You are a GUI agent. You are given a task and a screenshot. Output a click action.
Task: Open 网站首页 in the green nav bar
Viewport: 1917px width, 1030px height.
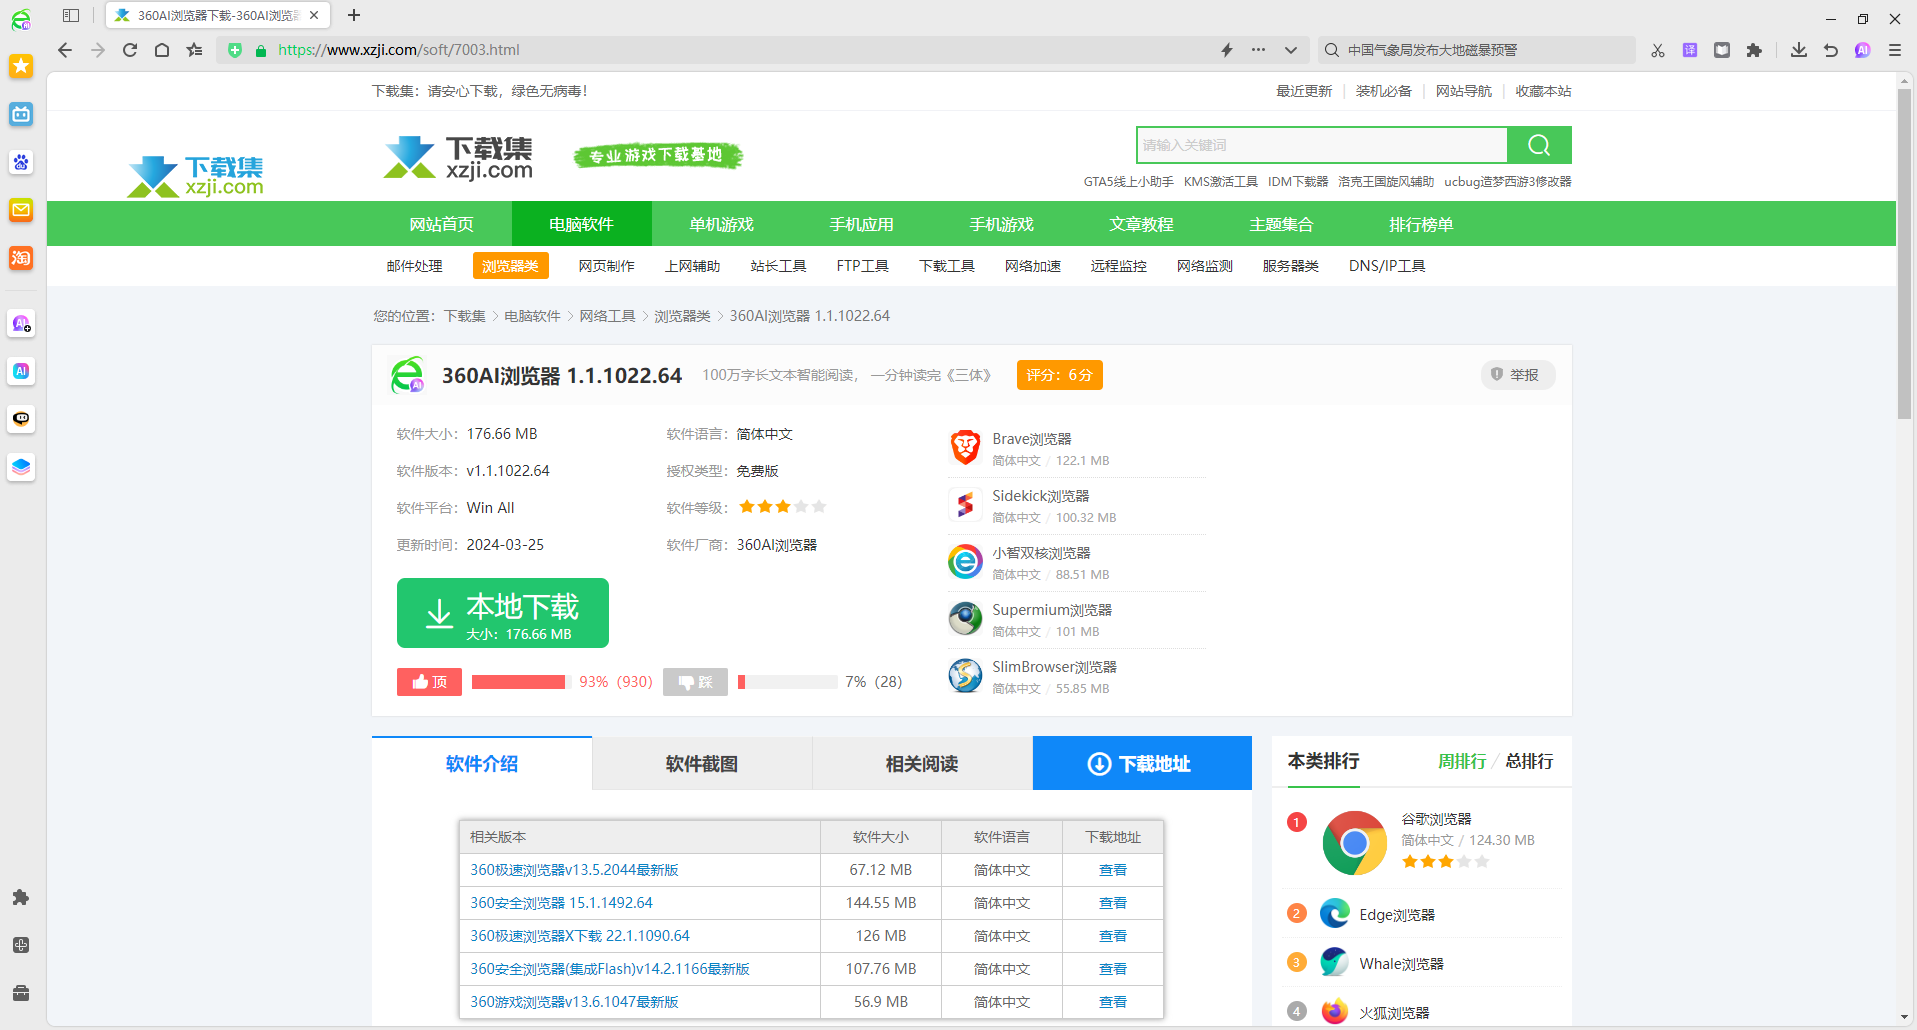(442, 224)
